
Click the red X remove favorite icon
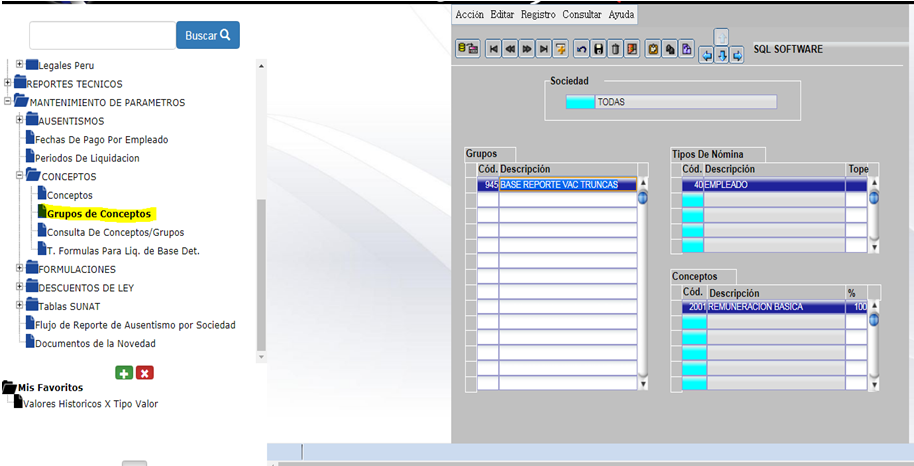pyautogui.click(x=144, y=372)
